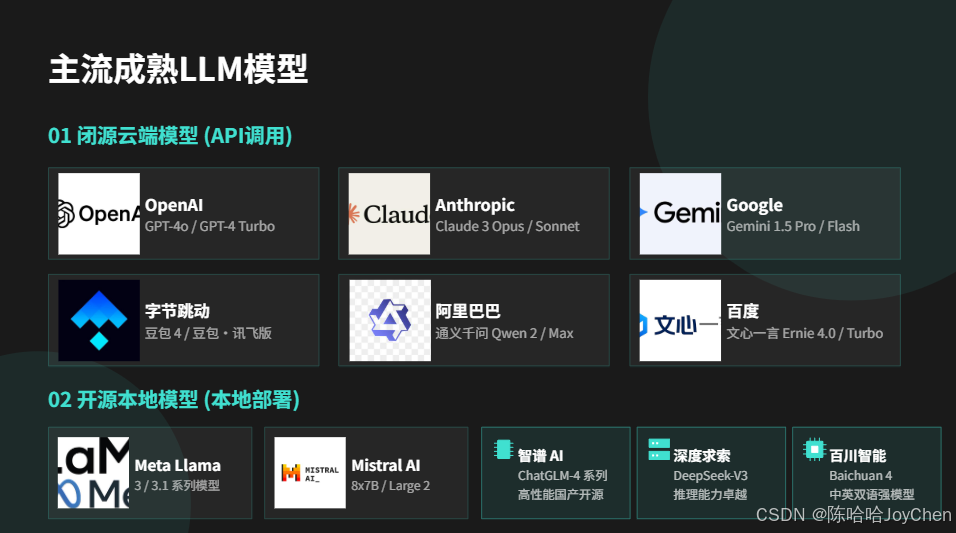This screenshot has width=956, height=533.
Task: Click the Mistral AI logo image
Action: (x=310, y=473)
